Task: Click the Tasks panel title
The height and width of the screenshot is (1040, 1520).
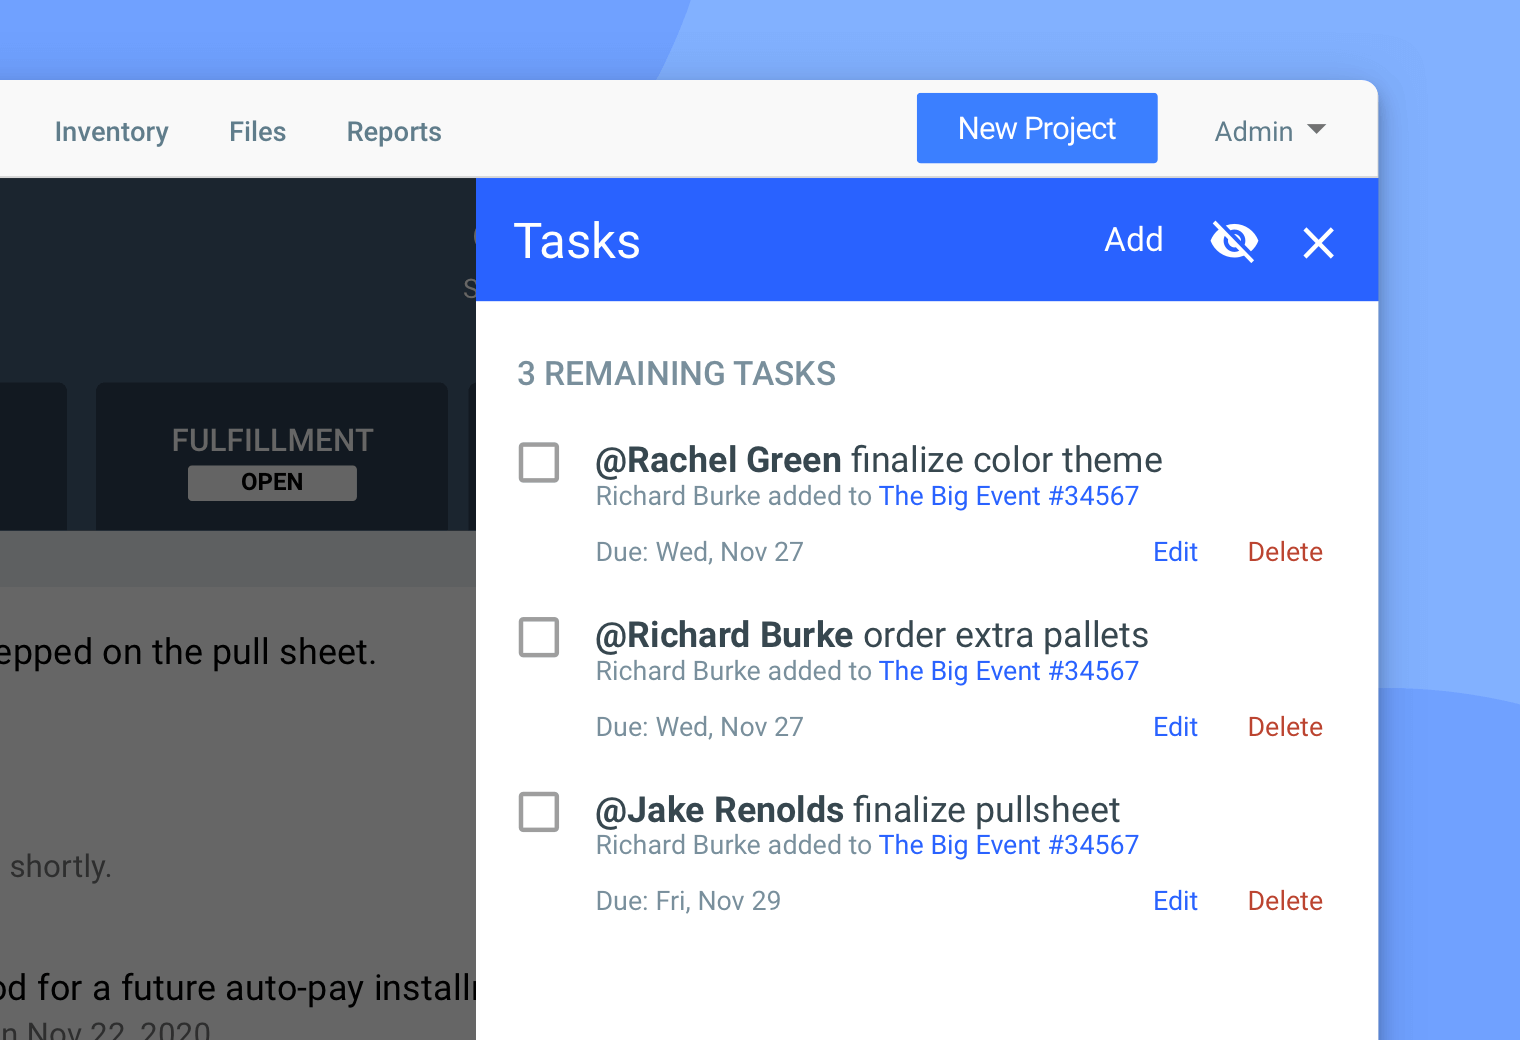Action: (577, 241)
